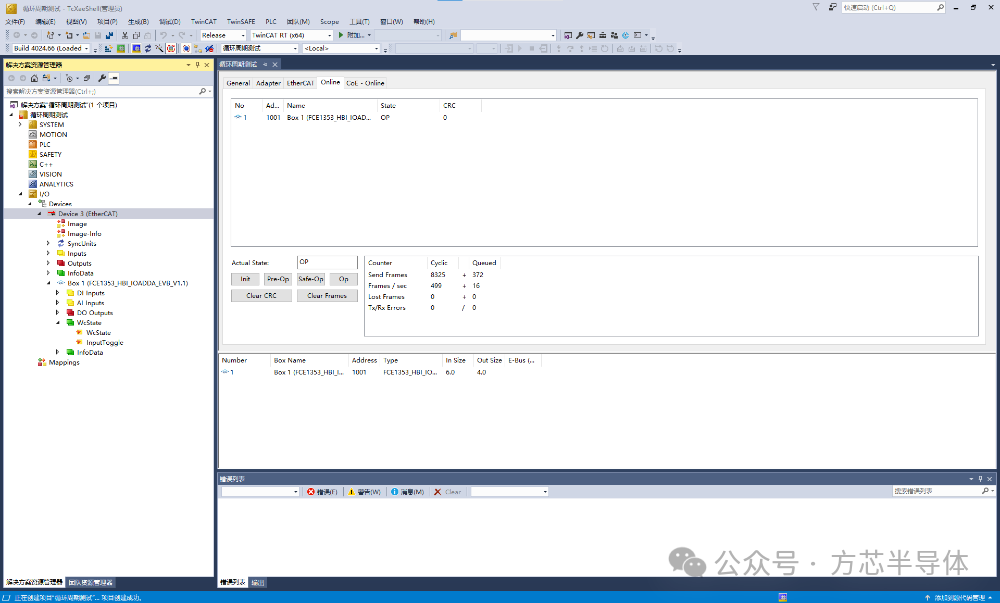Click the Reload Devices icon
This screenshot has height=603, width=1000.
tap(148, 48)
